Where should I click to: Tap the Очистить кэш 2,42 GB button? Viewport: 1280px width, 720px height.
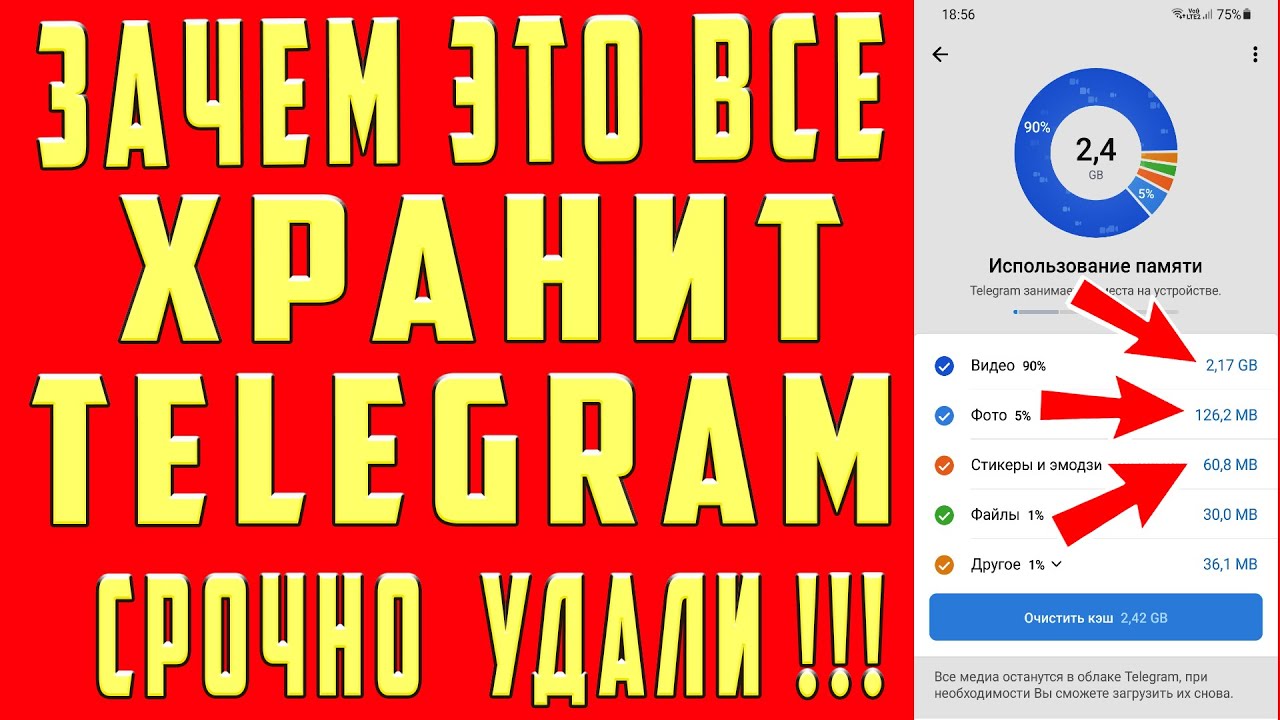[1095, 618]
